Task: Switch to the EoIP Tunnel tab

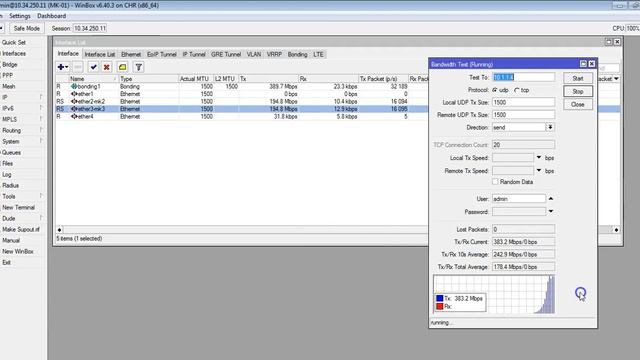Action: (162, 54)
